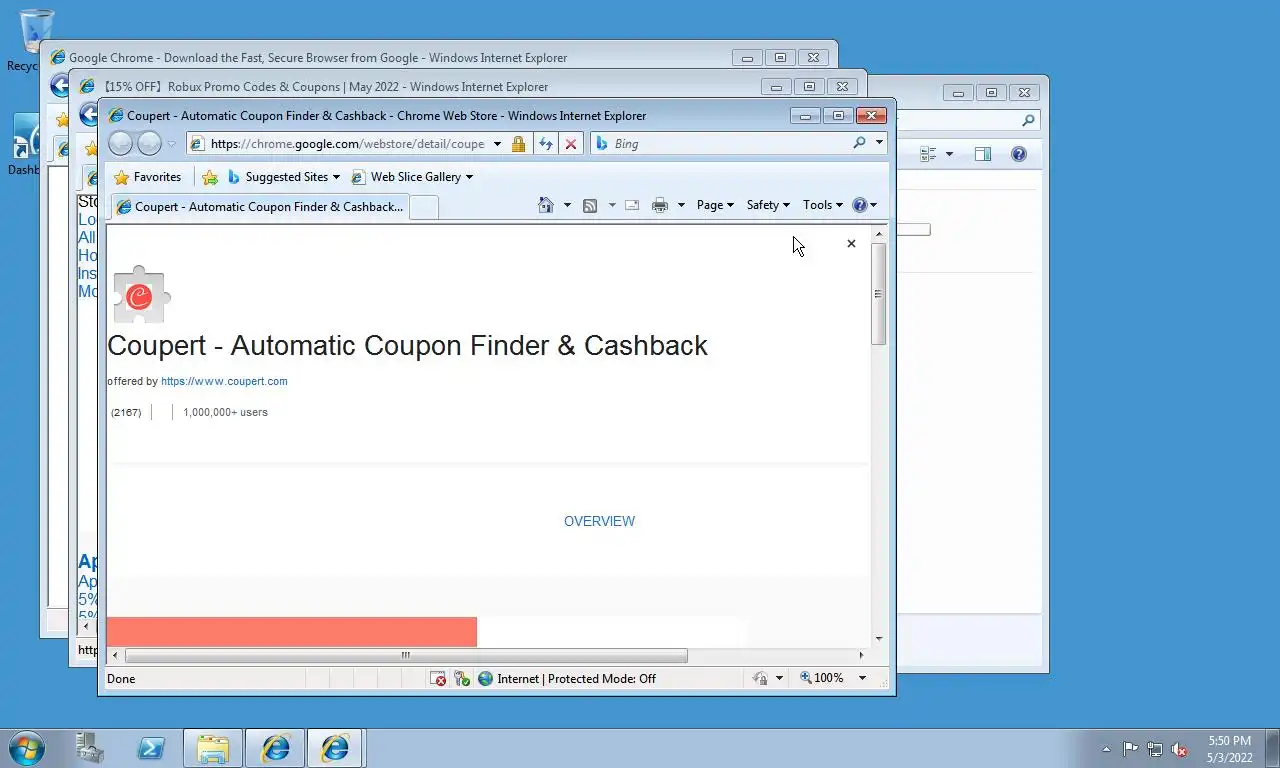The height and width of the screenshot is (768, 1280).
Task: Open the 100% zoom level dropdown arrow
Action: (862, 678)
